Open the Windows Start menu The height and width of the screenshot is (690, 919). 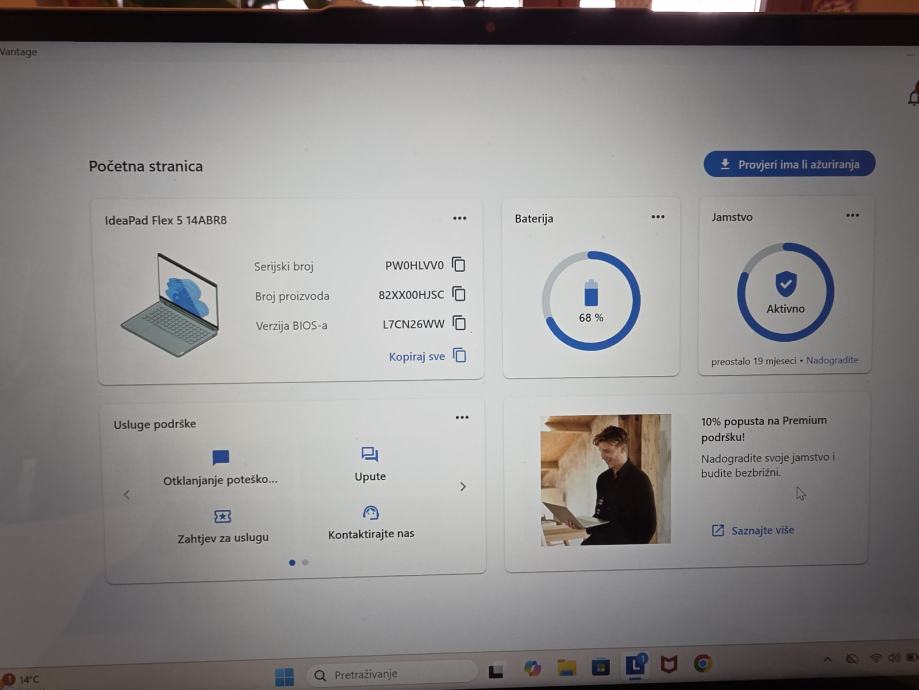(284, 677)
